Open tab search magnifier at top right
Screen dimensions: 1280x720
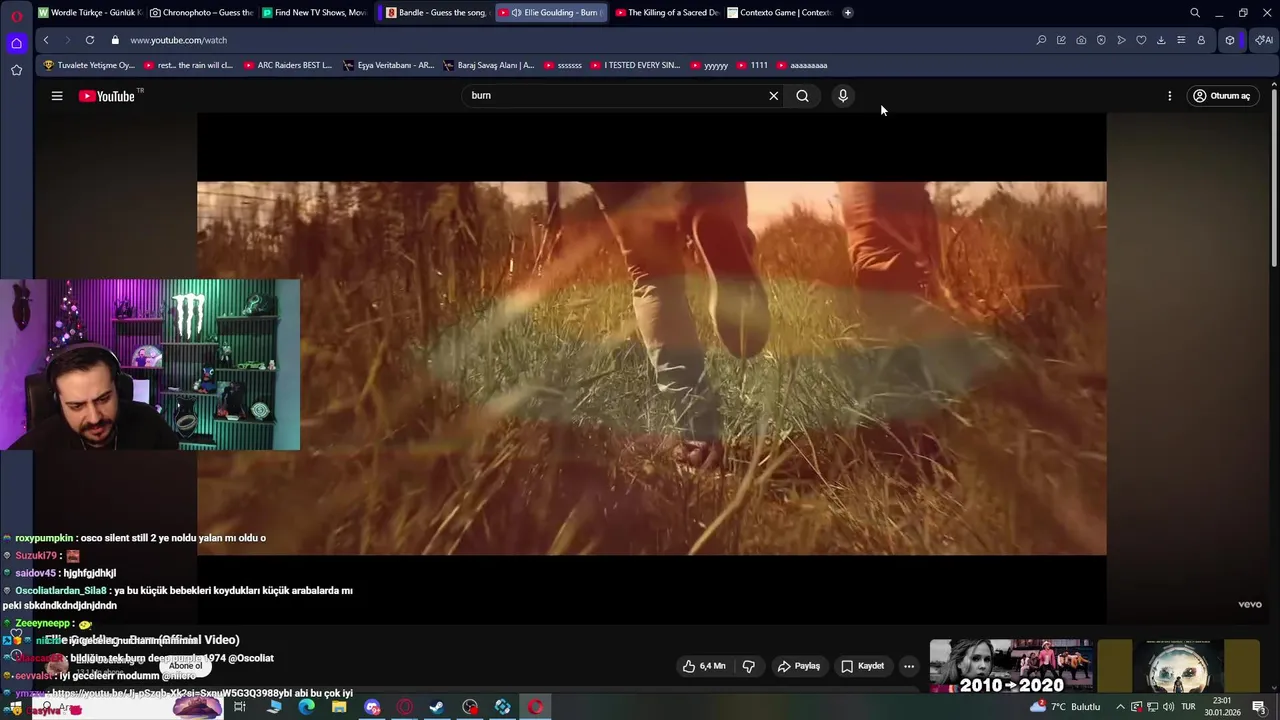coord(1195,13)
